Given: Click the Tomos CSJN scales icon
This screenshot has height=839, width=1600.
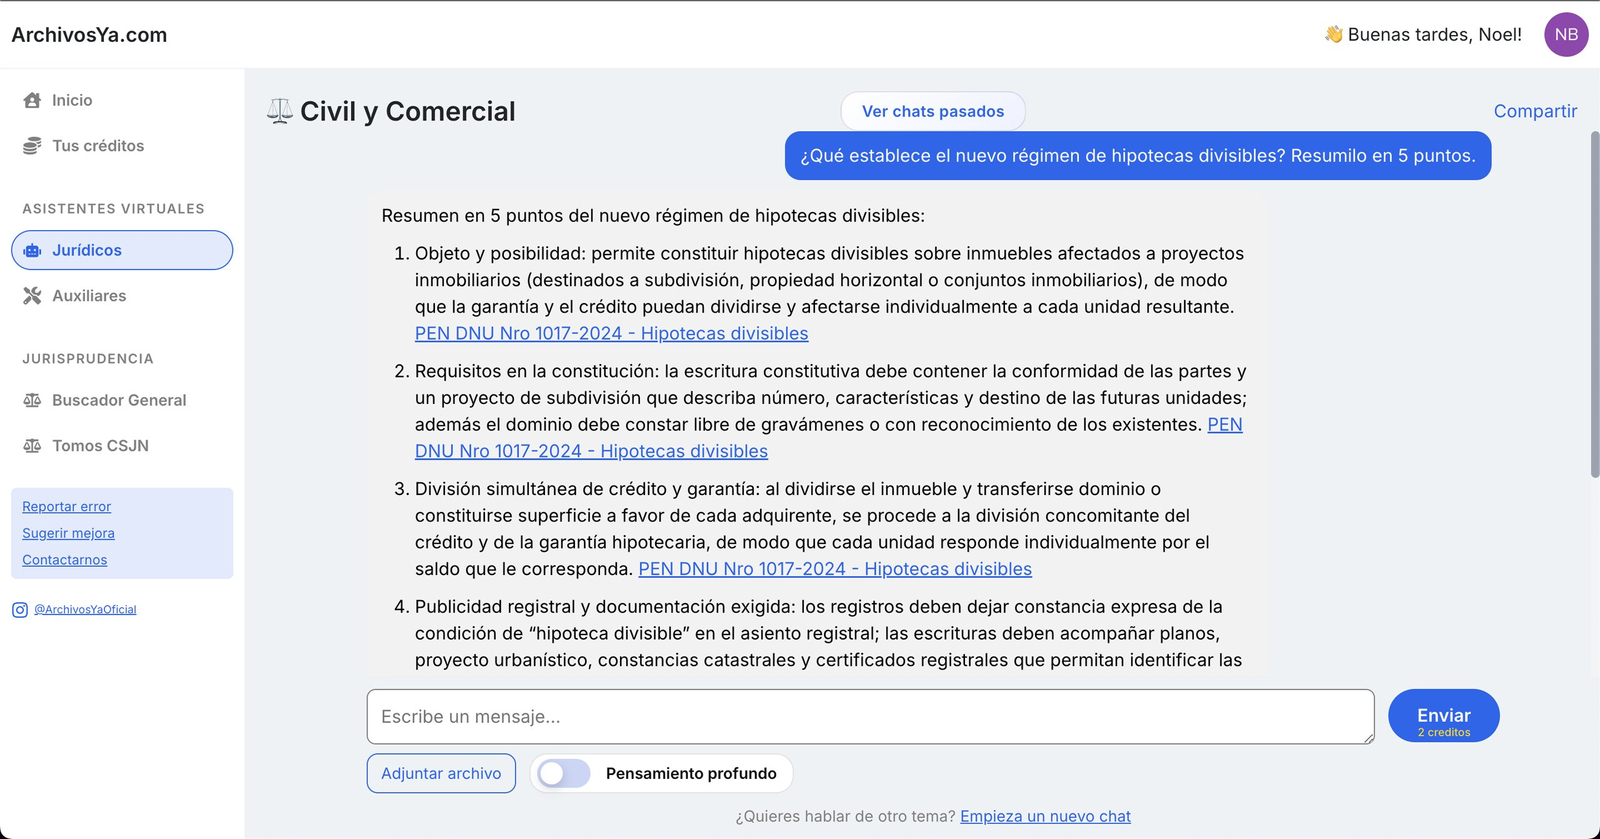Looking at the screenshot, I should click(32, 446).
